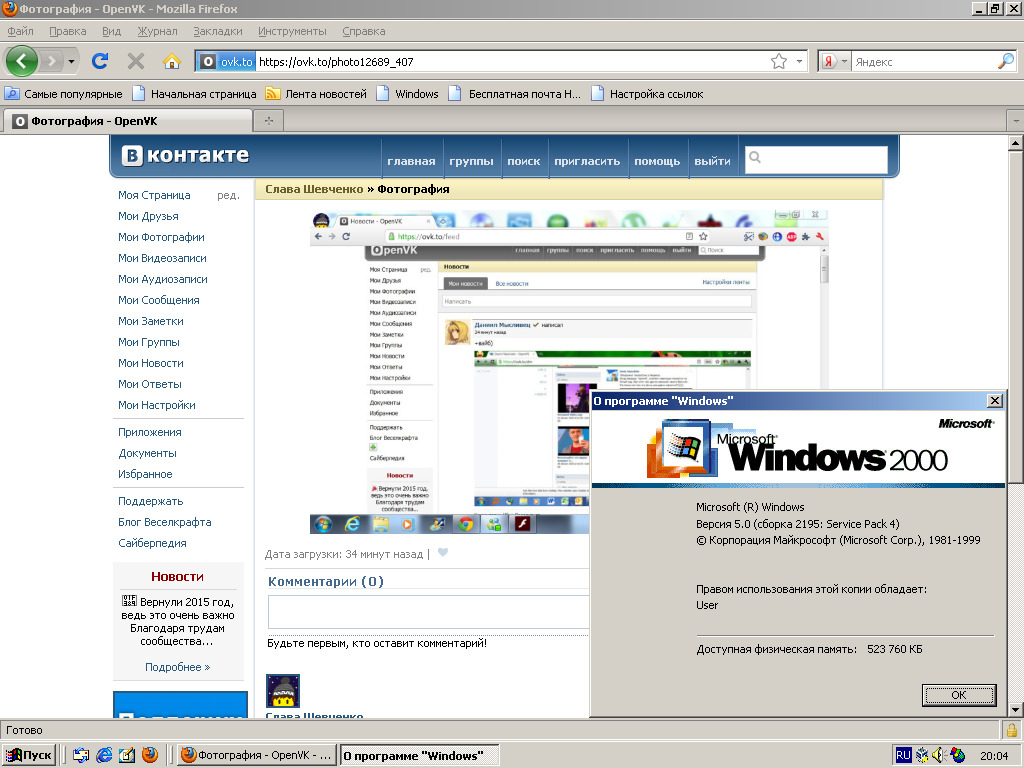The image size is (1024, 768).
Task: Open the Закладки menu
Action: coord(217,31)
